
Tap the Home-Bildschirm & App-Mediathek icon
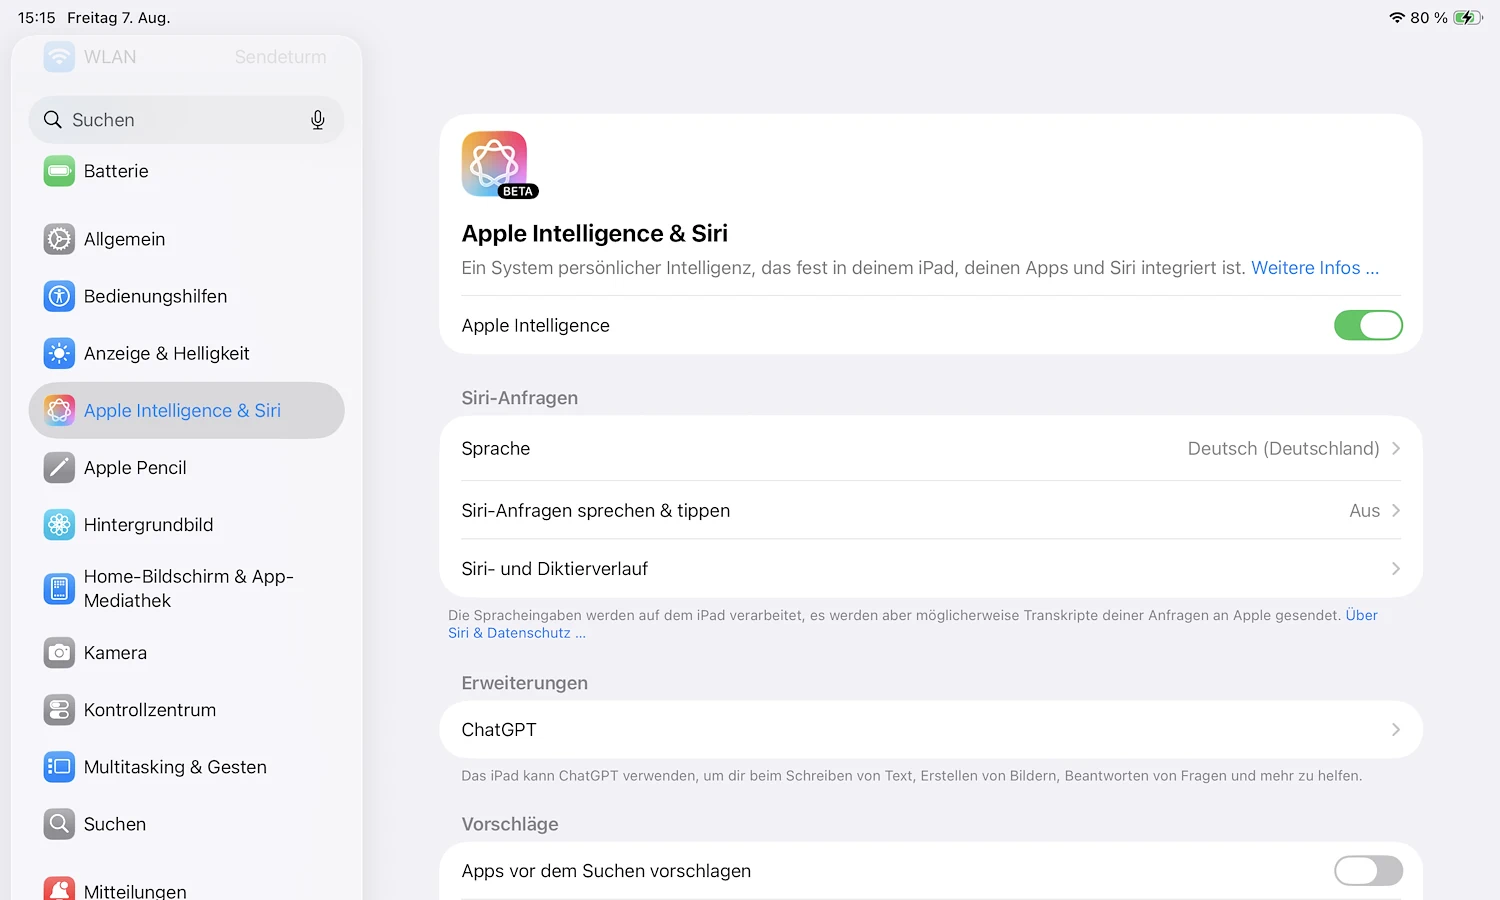(x=59, y=589)
